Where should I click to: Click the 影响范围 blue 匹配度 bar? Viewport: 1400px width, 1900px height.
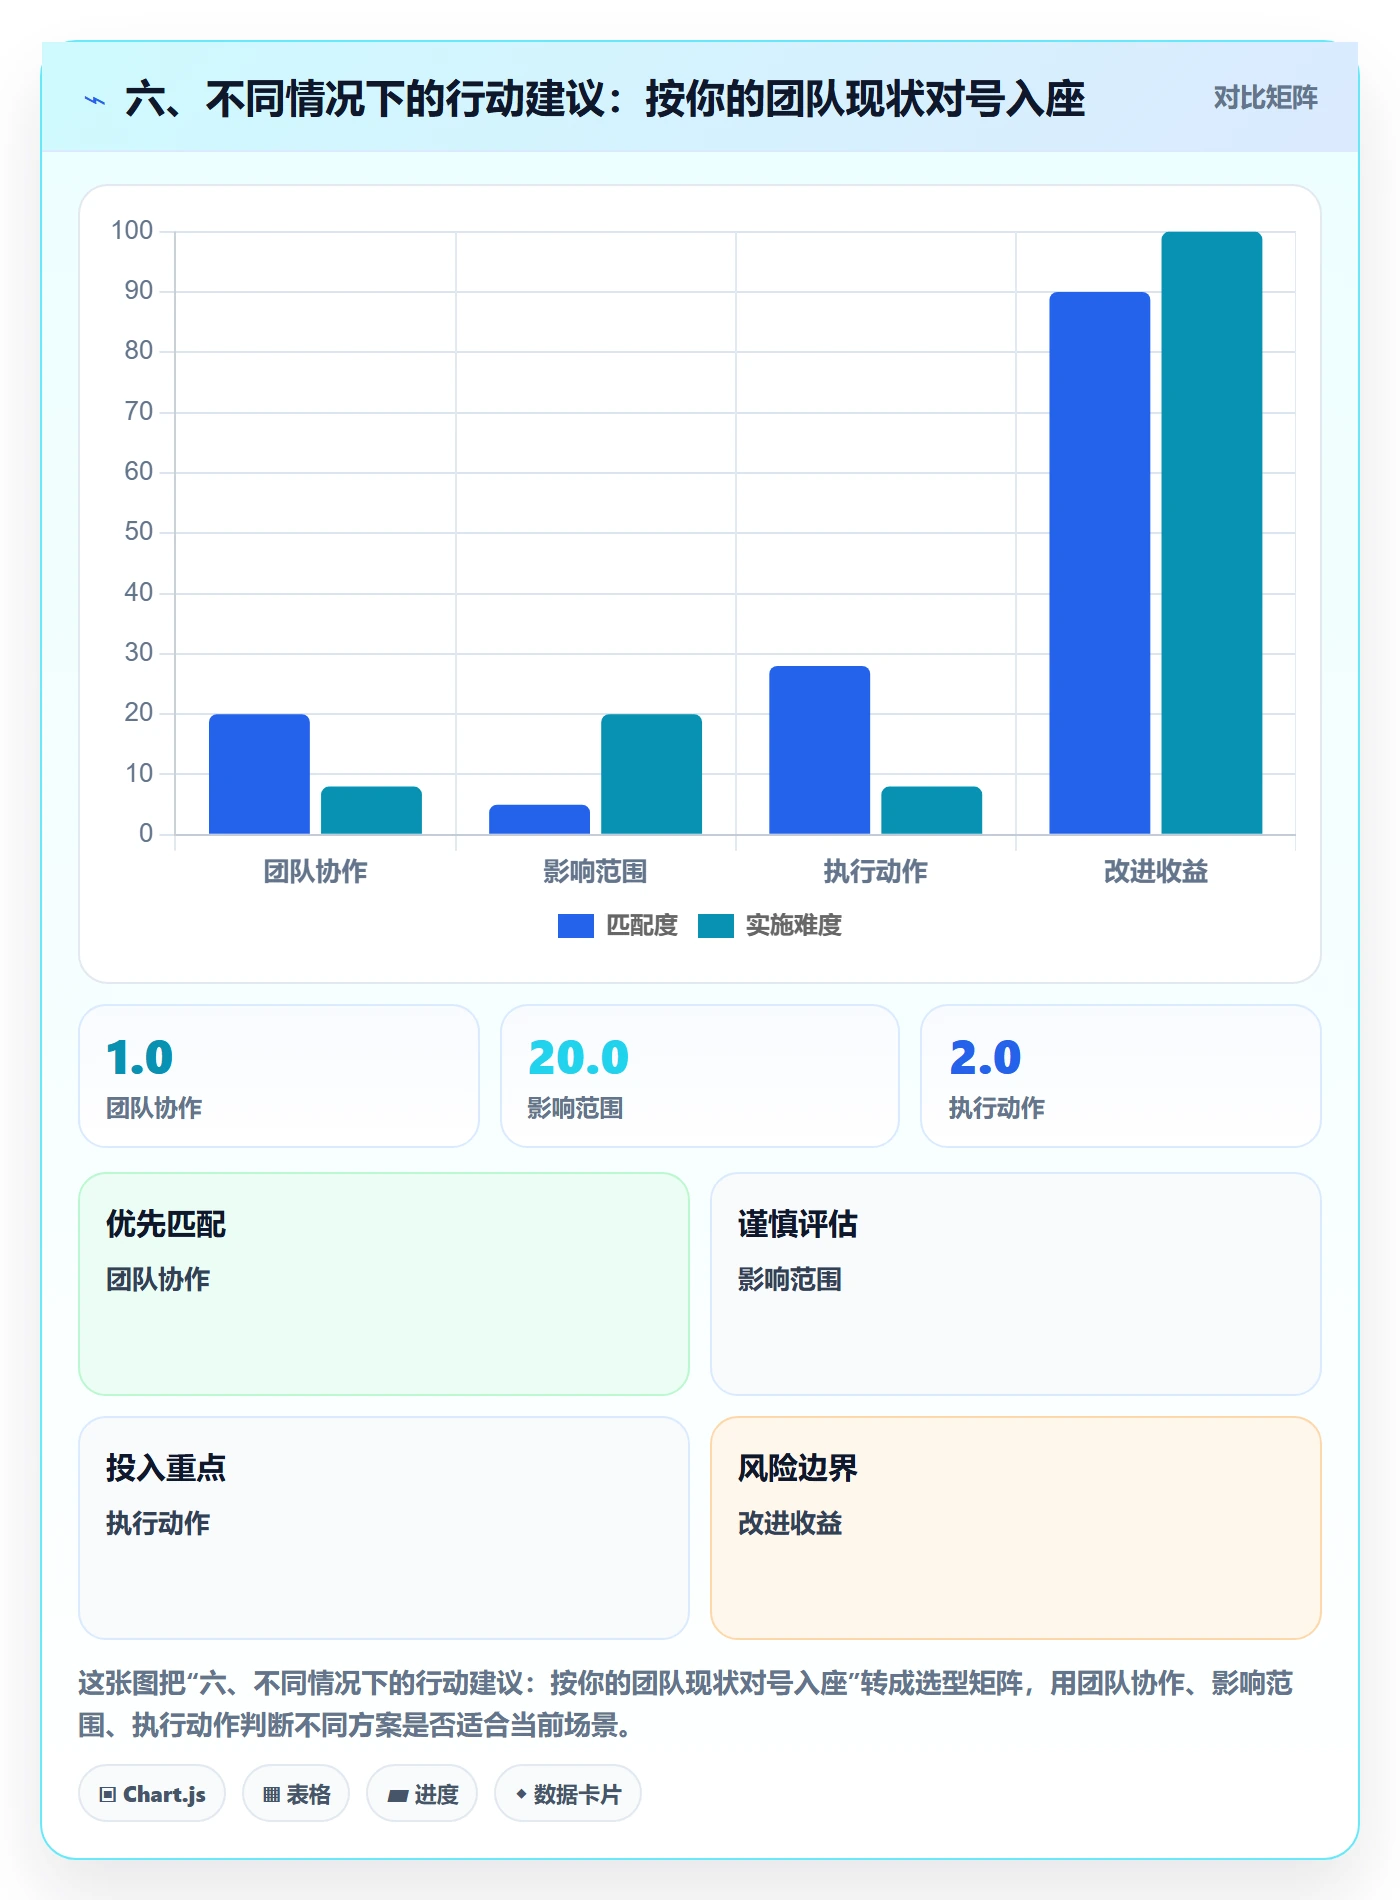(x=539, y=819)
